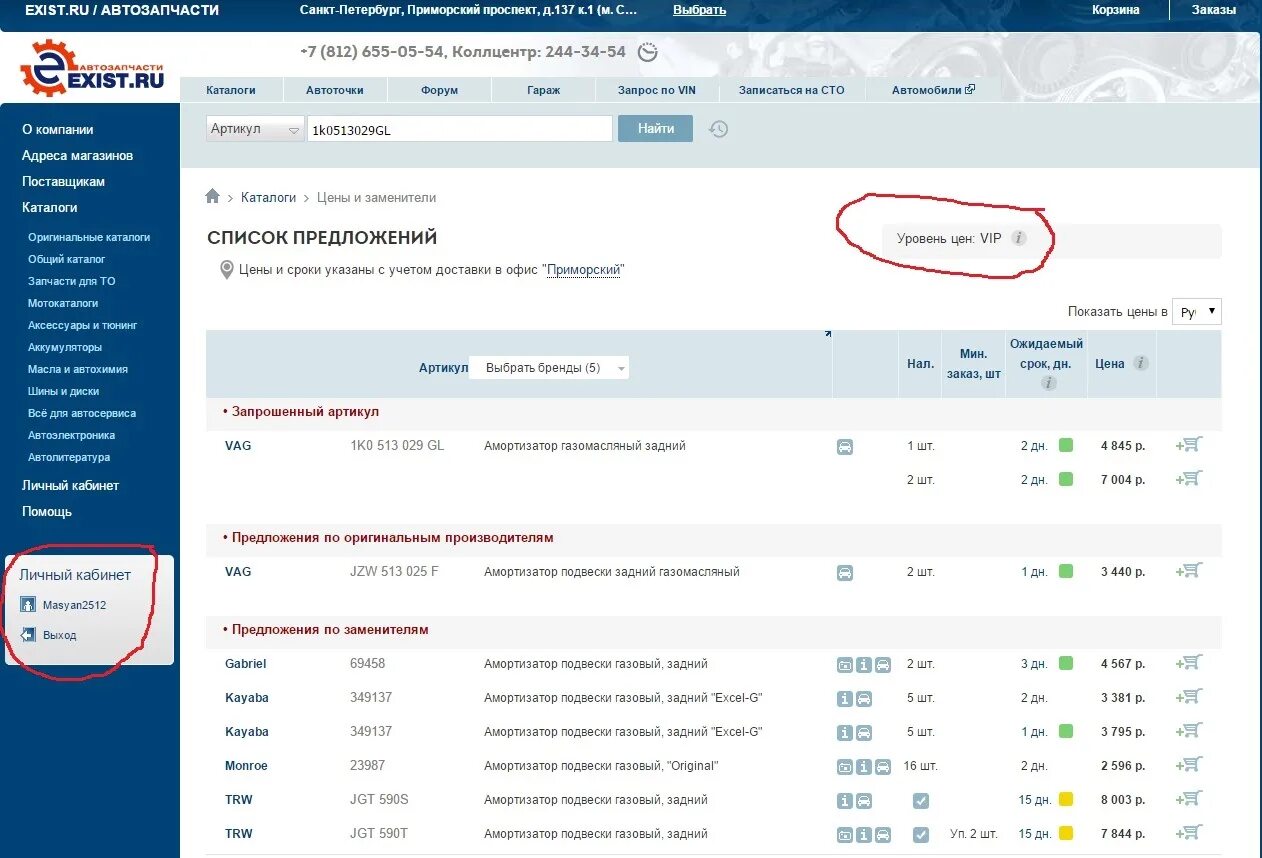Click availability checkmark in TRW JGT 590T row

(921, 835)
